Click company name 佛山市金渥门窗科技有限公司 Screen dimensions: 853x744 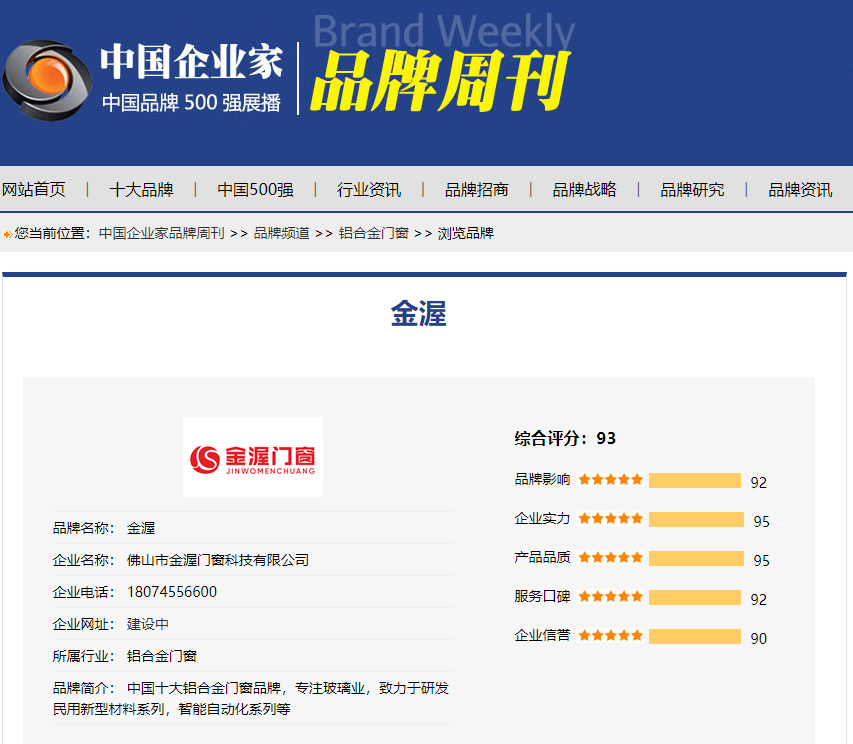click(218, 560)
